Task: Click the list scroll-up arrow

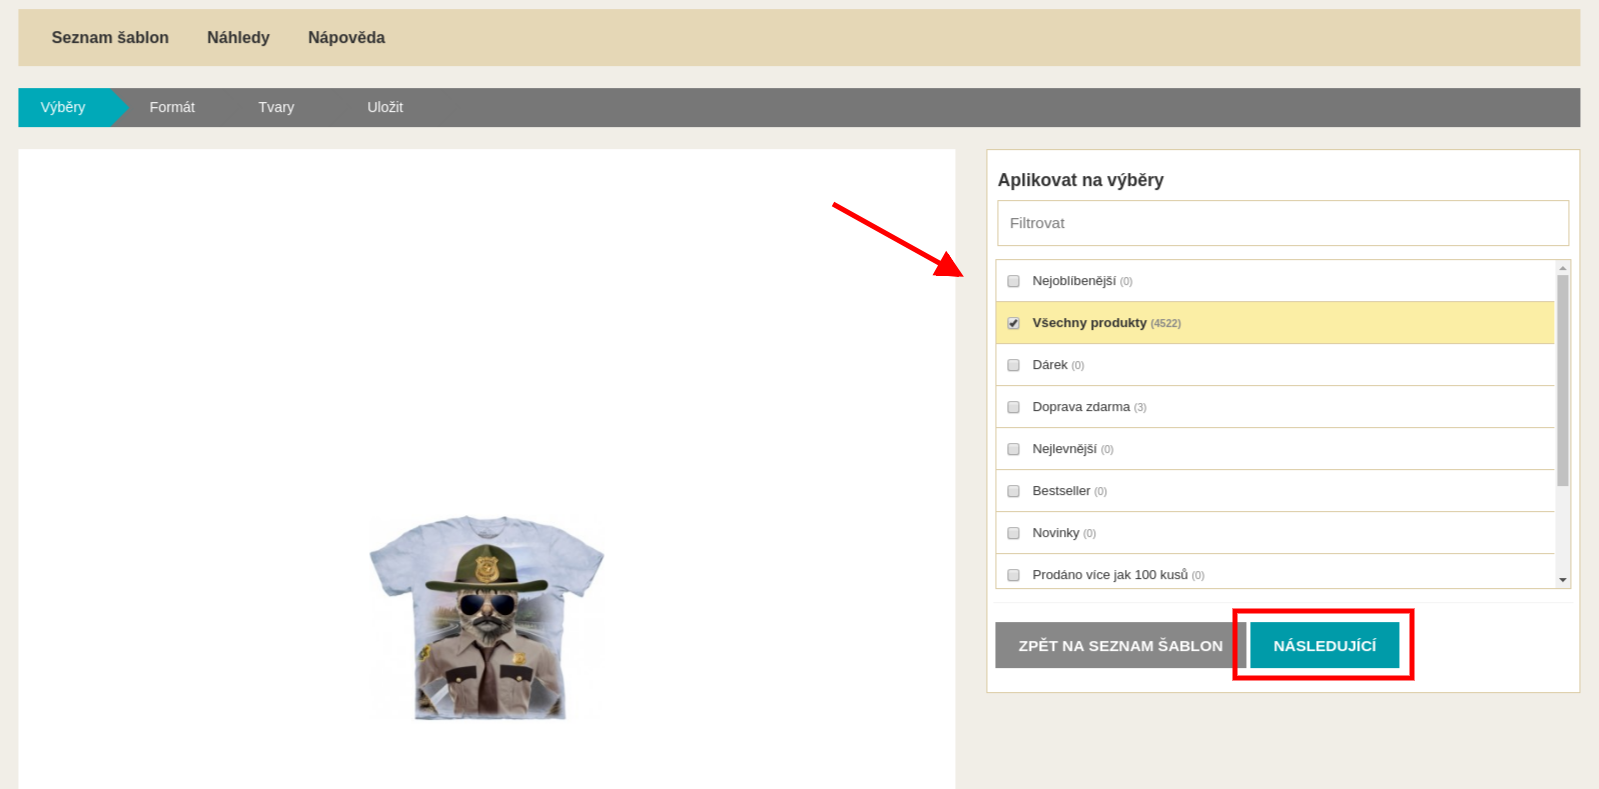Action: pos(1563,268)
